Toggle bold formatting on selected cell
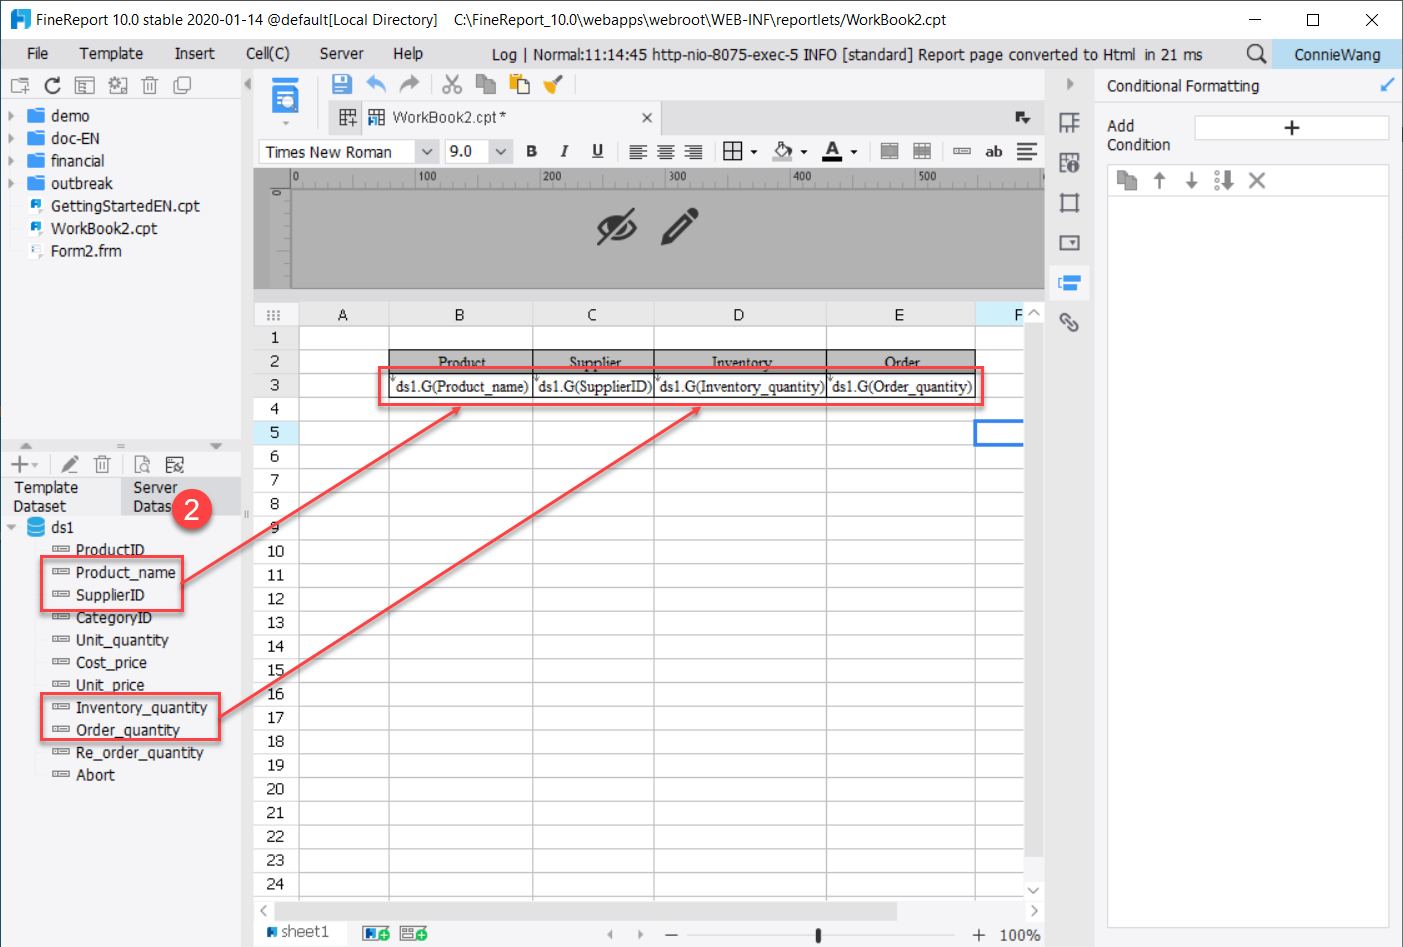The height and width of the screenshot is (947, 1403). pos(531,151)
